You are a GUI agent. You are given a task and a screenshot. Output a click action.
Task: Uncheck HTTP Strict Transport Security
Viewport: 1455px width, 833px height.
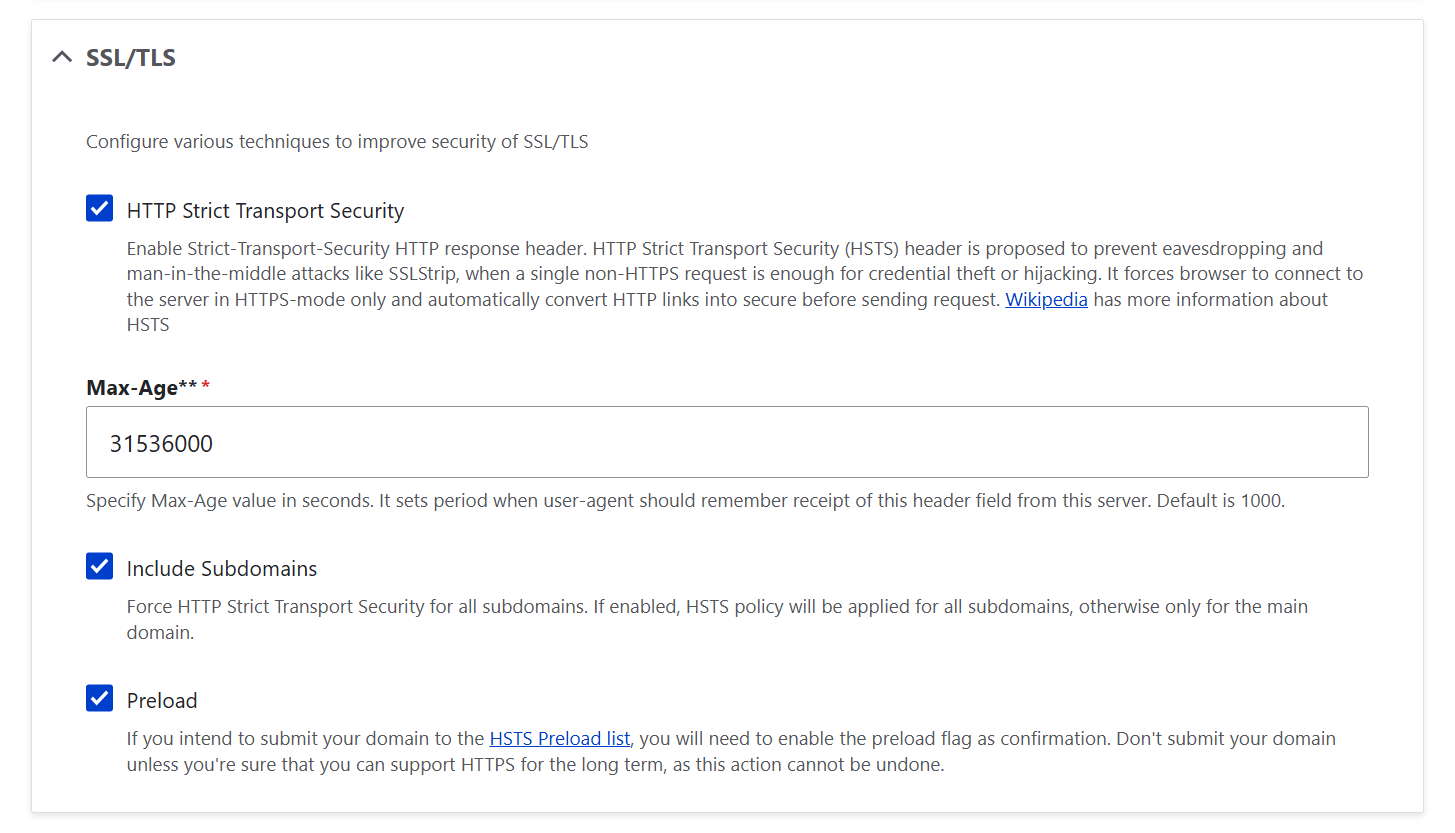99,208
